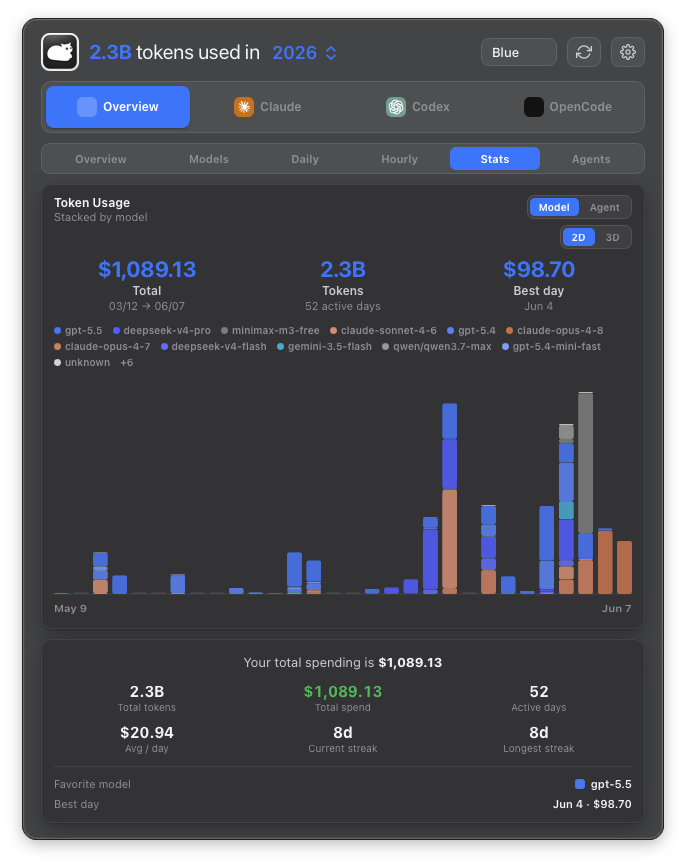Click the Jun 7 axis label
This screenshot has height=866, width=686.
point(616,609)
